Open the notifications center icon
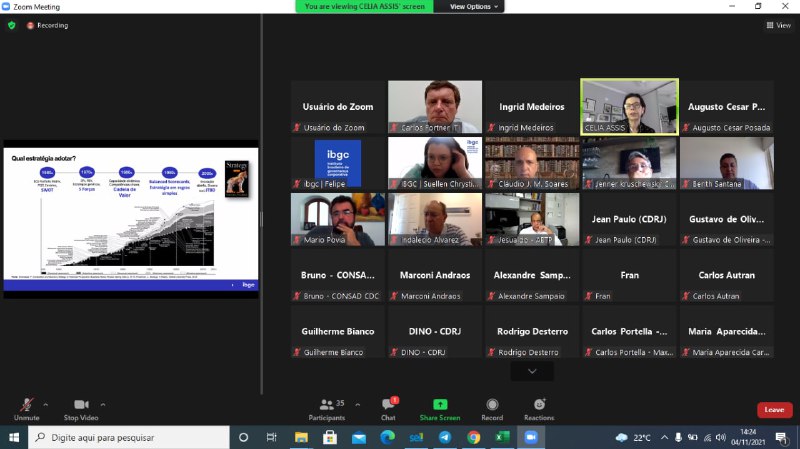Image resolution: width=800 pixels, height=449 pixels. (x=781, y=437)
